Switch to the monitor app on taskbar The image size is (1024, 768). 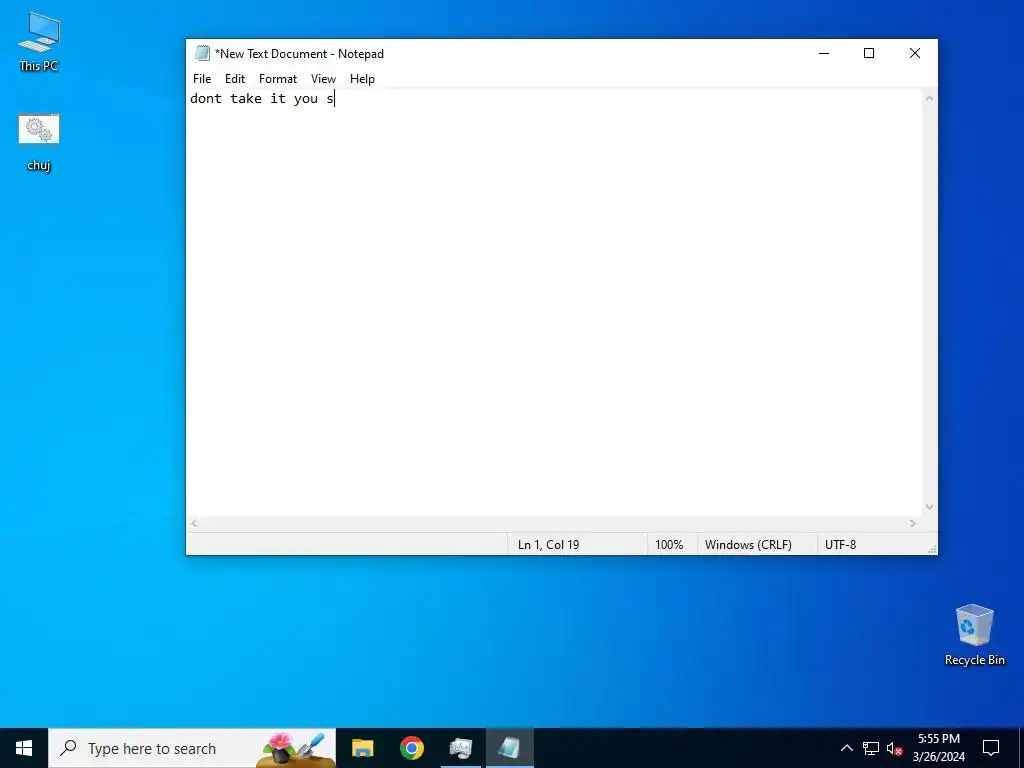point(461,748)
